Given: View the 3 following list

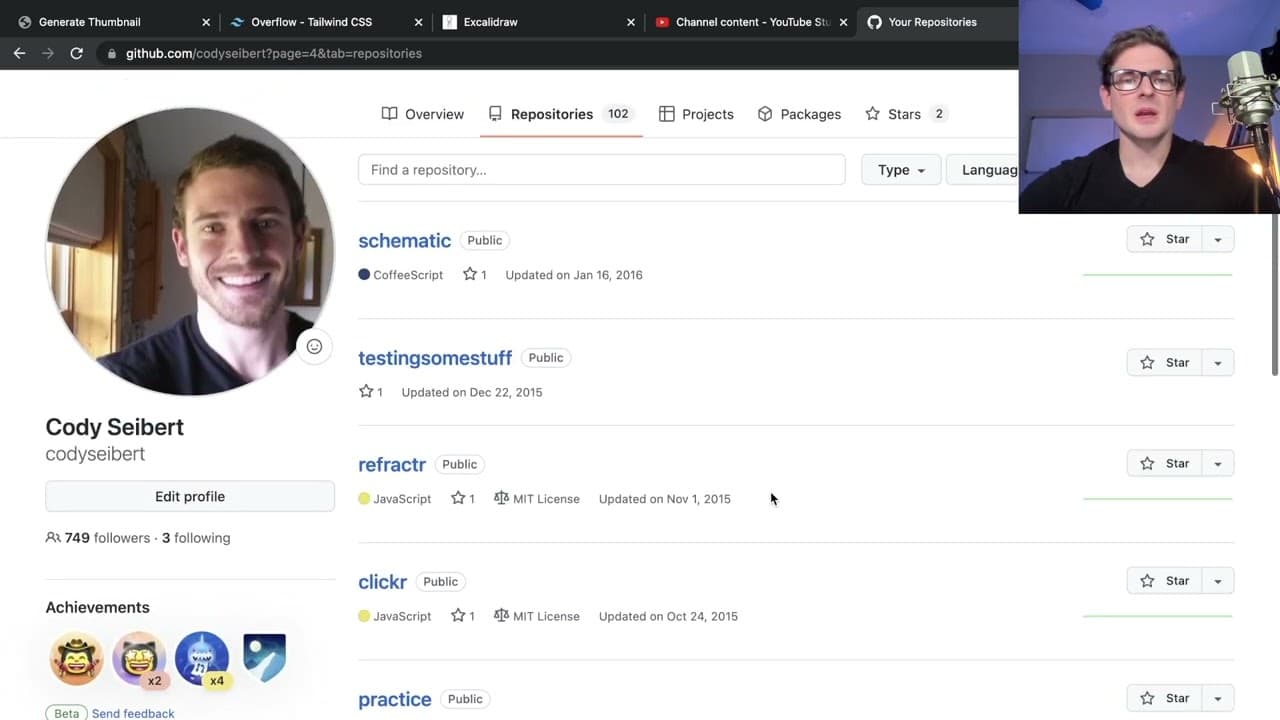Looking at the screenshot, I should click(x=196, y=538).
